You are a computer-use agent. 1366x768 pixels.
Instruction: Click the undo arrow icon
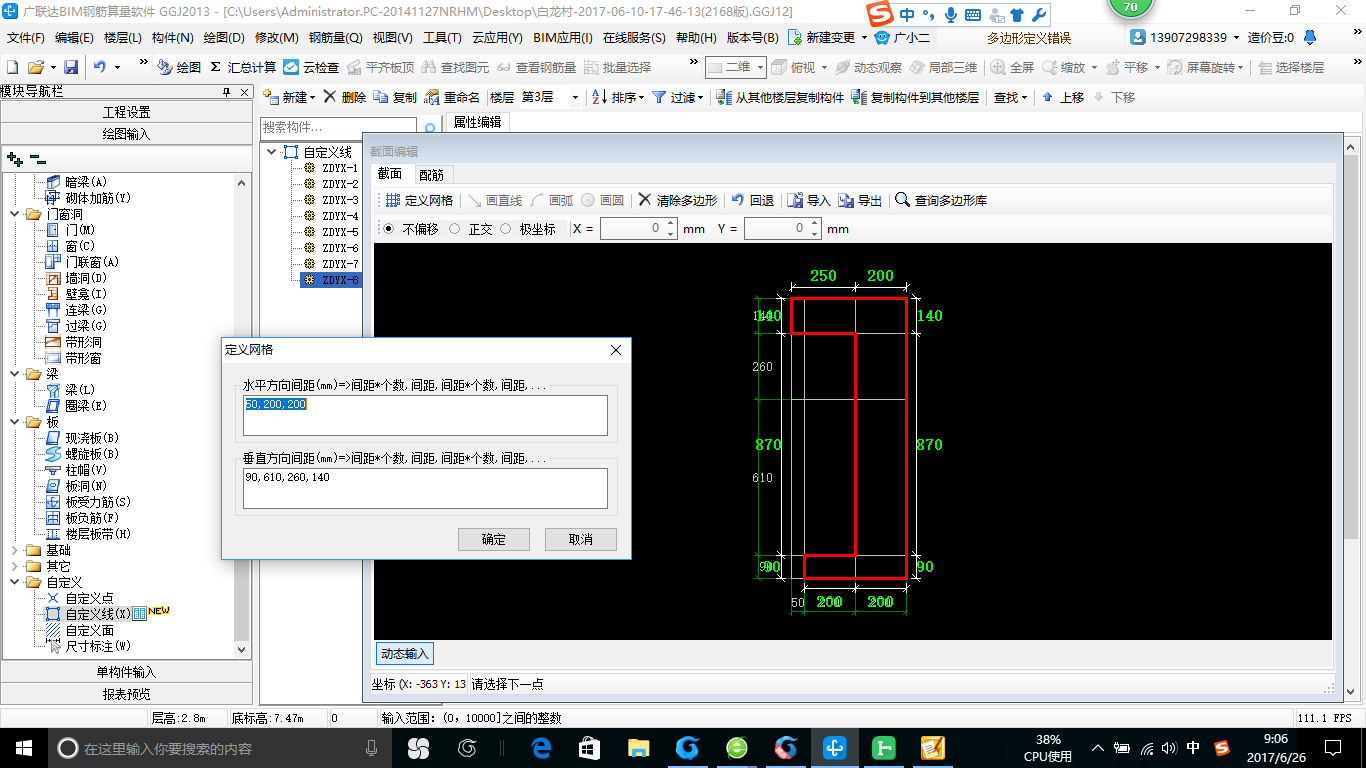[100, 67]
